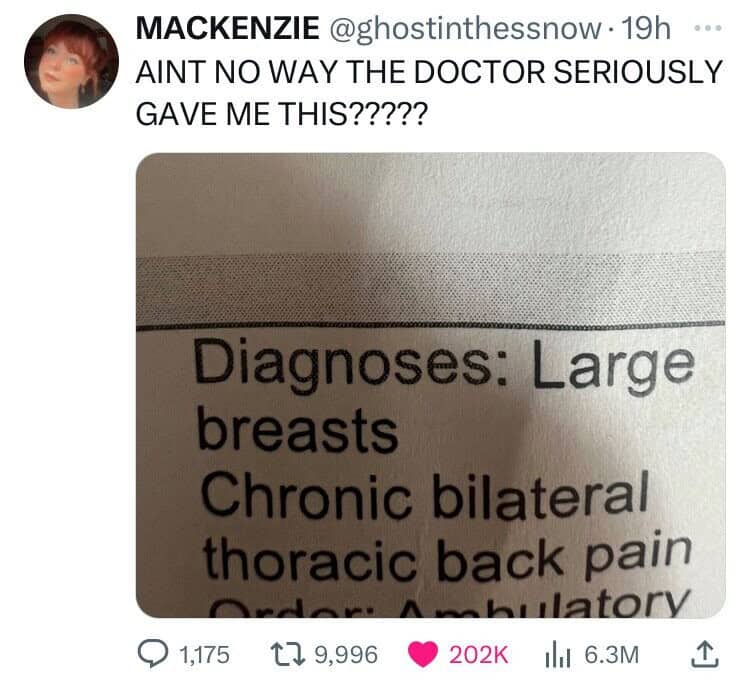This screenshot has width=750, height=687.
Task: Open MACKENZIE's profile avatar picture
Action: click(71, 61)
